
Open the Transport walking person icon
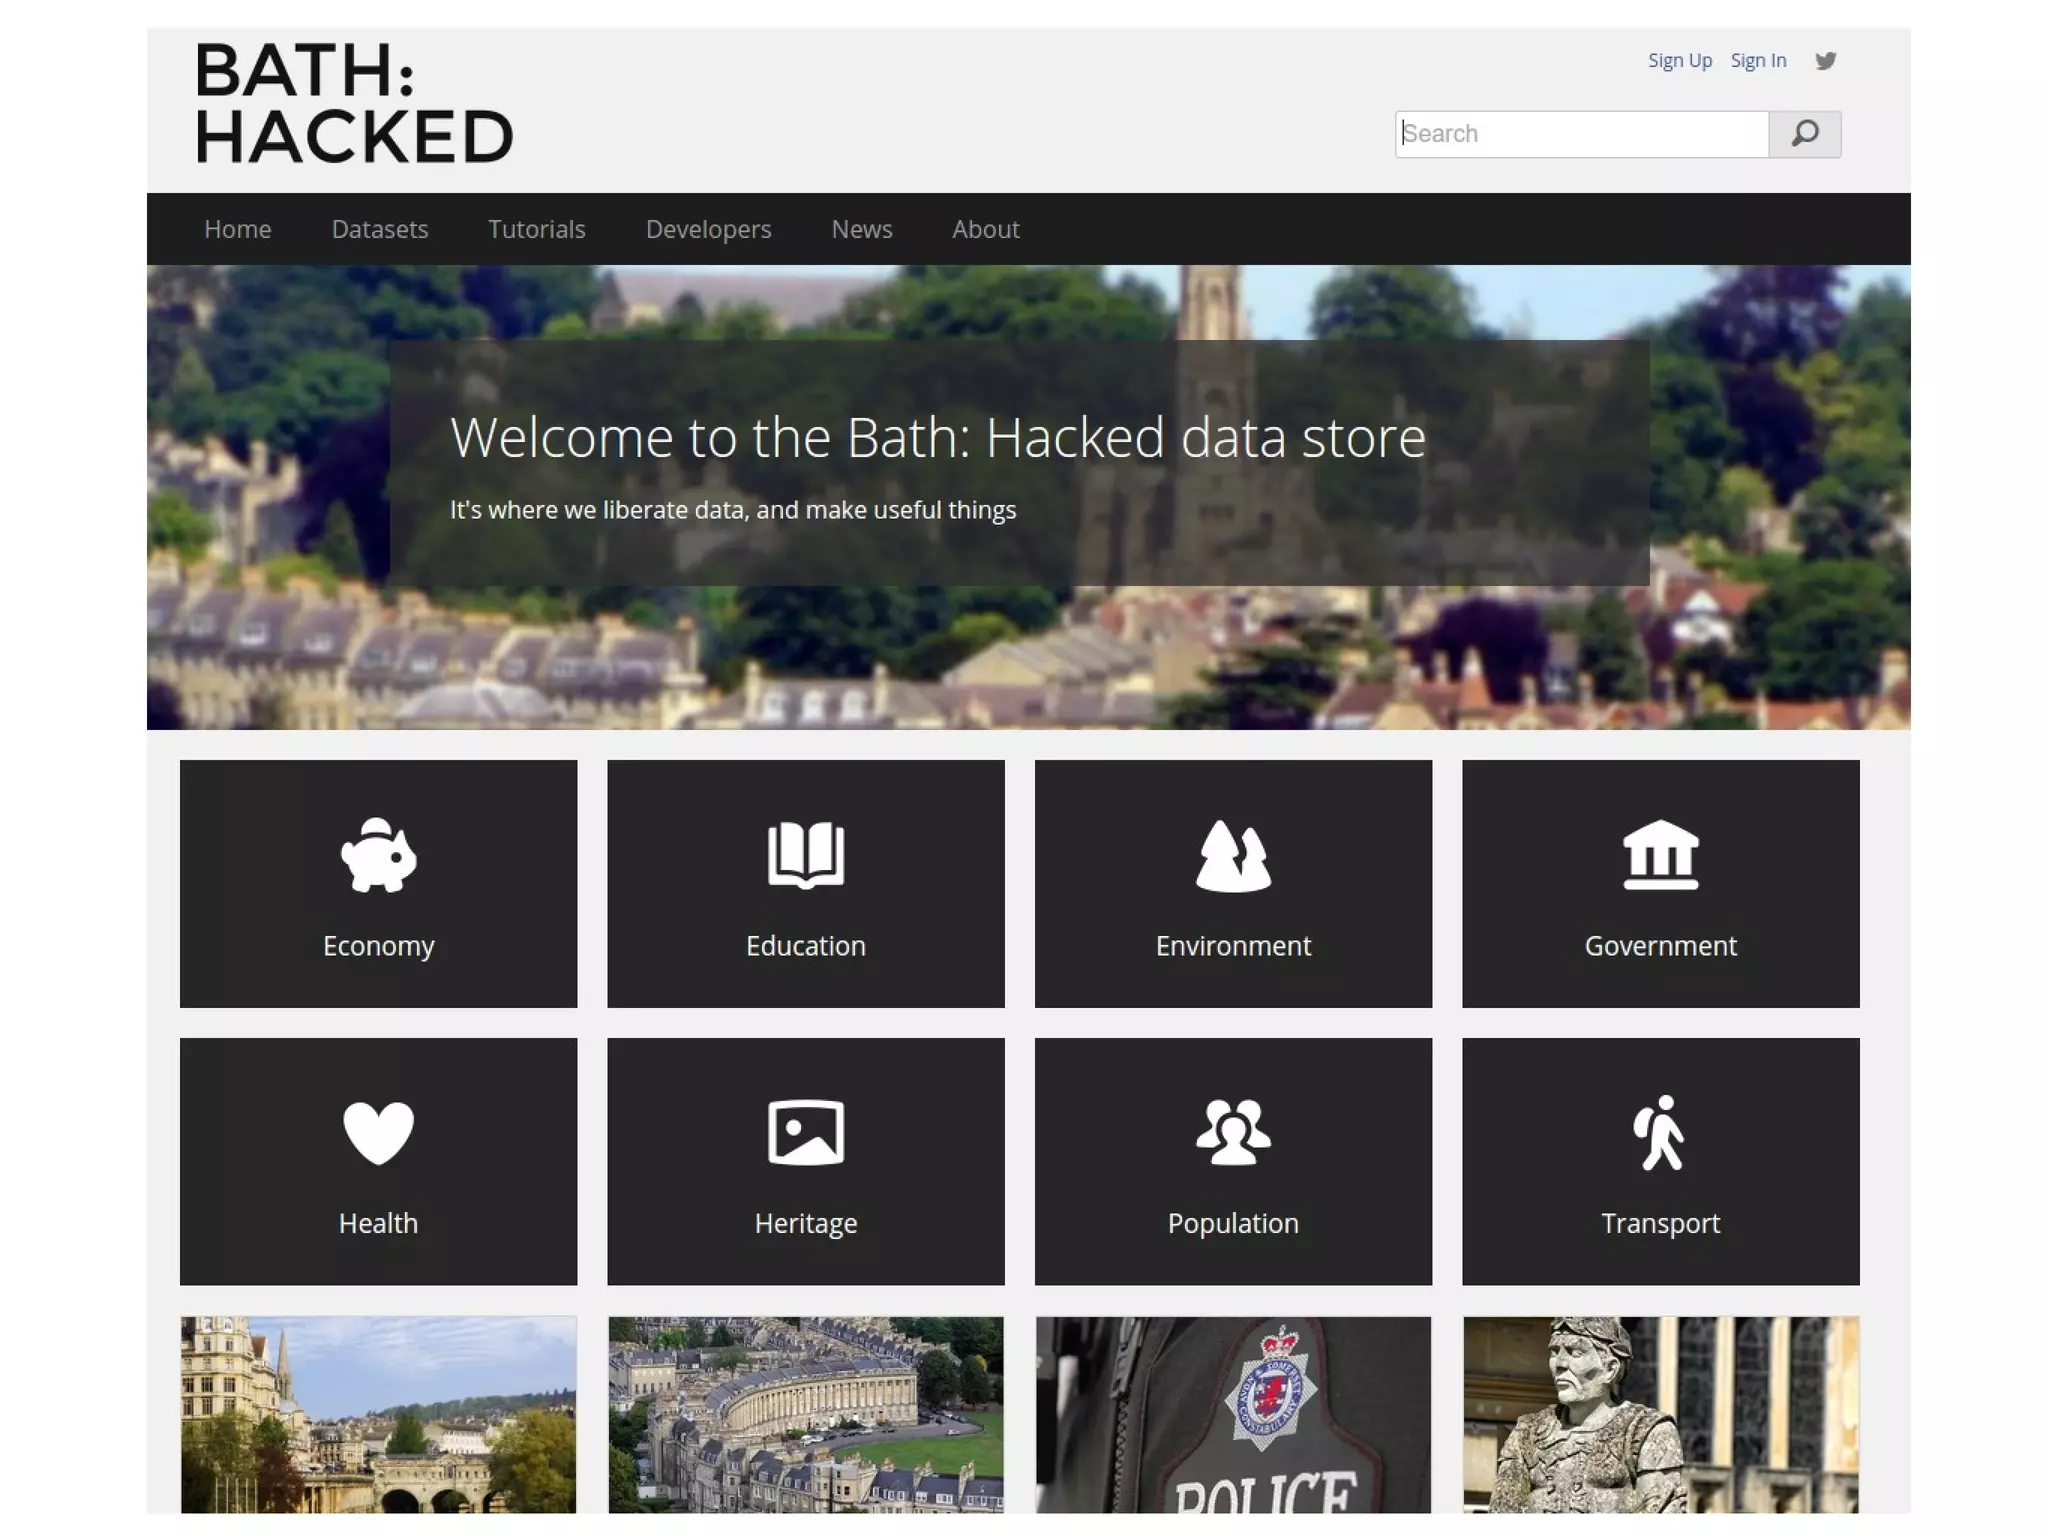coord(1660,1132)
